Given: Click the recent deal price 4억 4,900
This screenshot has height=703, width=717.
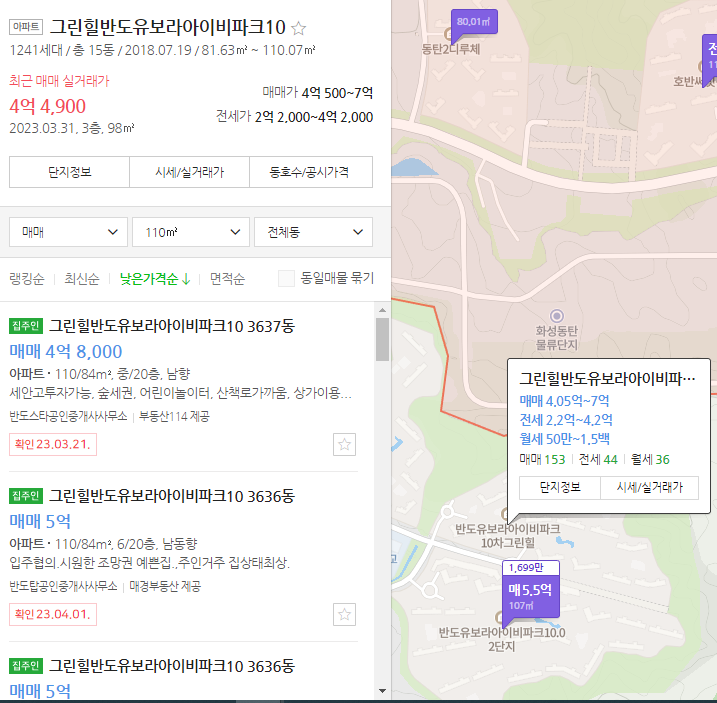Looking at the screenshot, I should point(48,106).
